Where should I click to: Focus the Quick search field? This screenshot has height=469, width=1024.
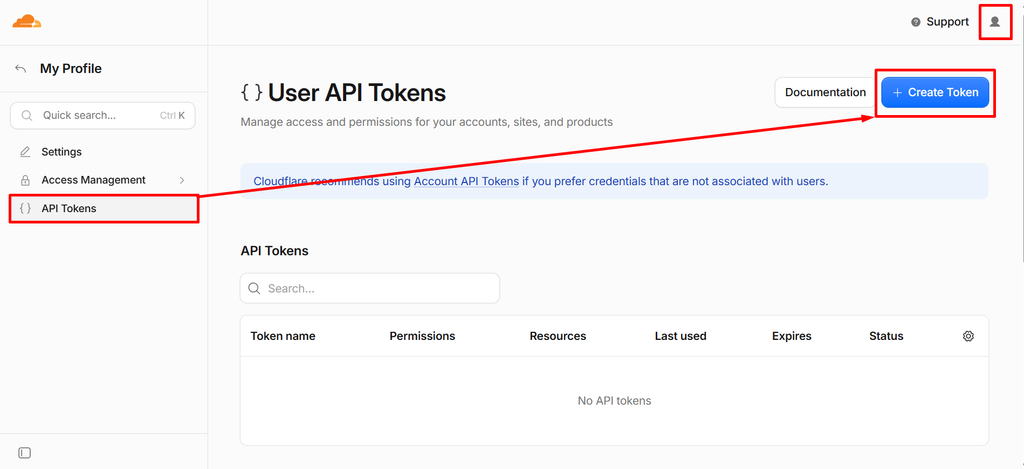click(103, 116)
